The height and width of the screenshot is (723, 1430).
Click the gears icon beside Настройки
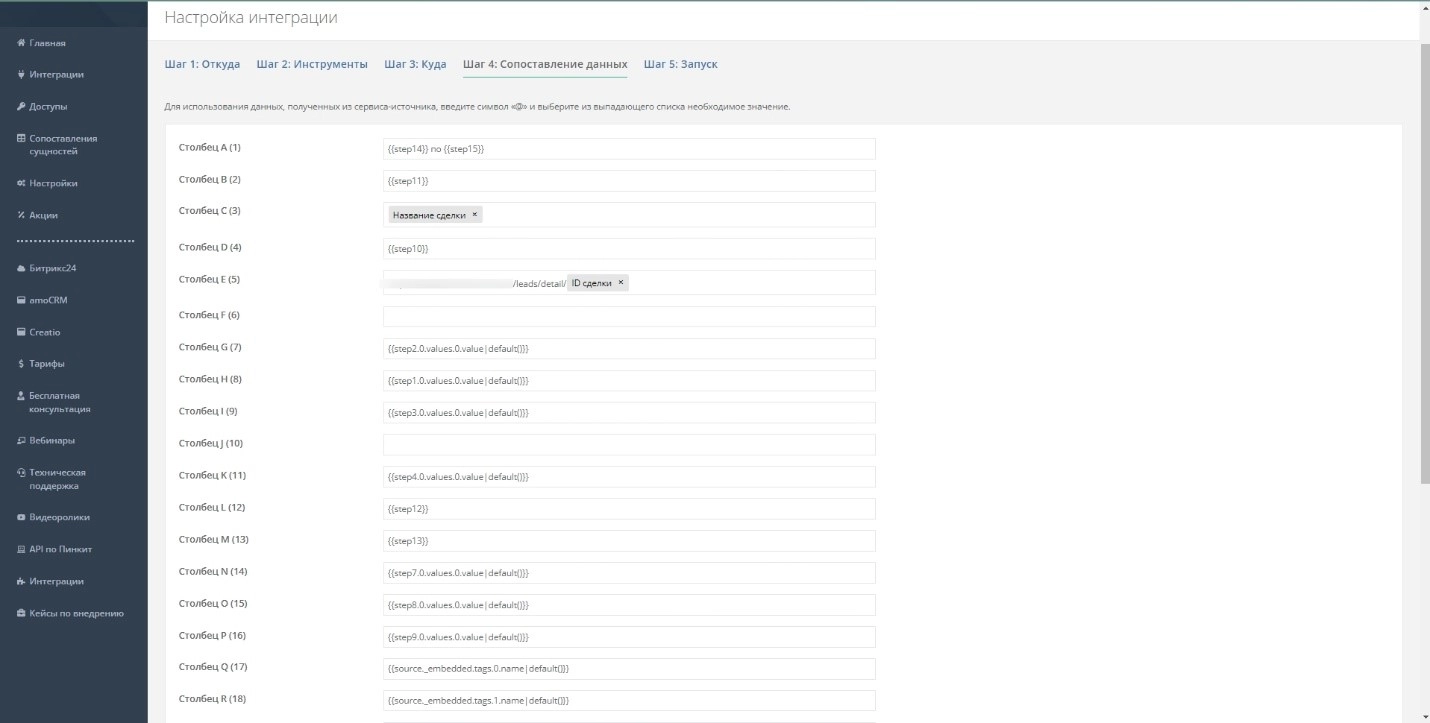coord(21,184)
